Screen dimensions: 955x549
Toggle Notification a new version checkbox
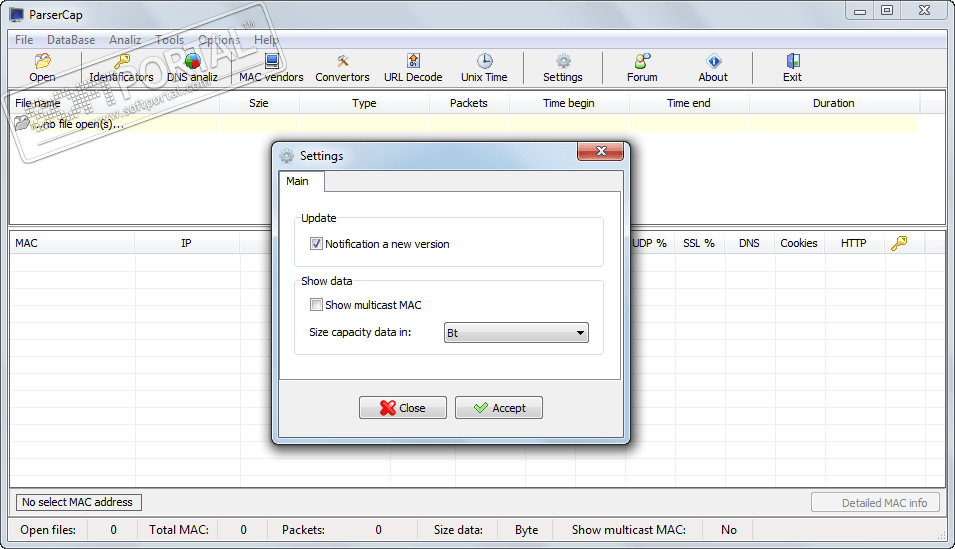[316, 244]
